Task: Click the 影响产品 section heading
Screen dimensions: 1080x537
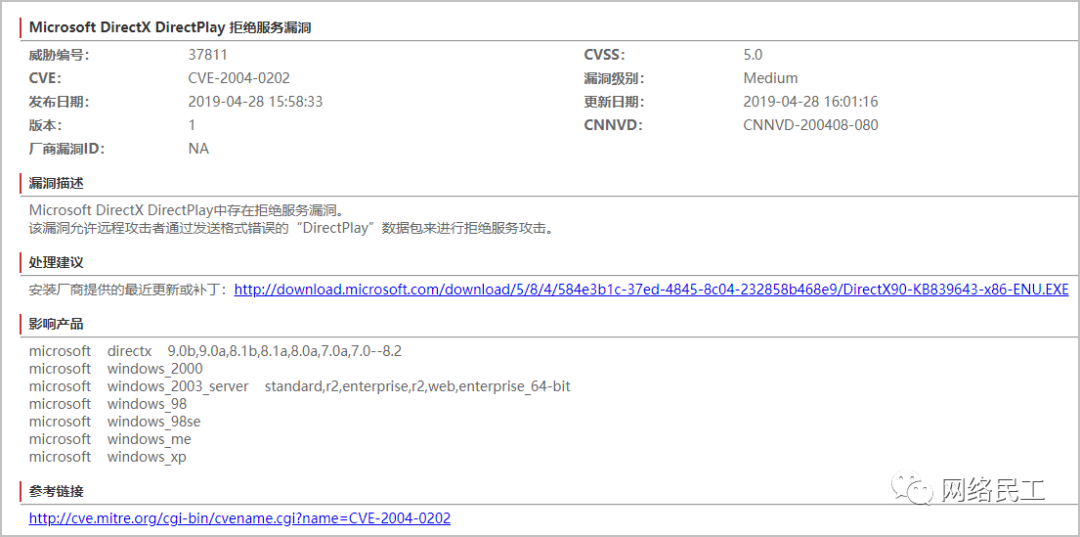Action: 56,324
